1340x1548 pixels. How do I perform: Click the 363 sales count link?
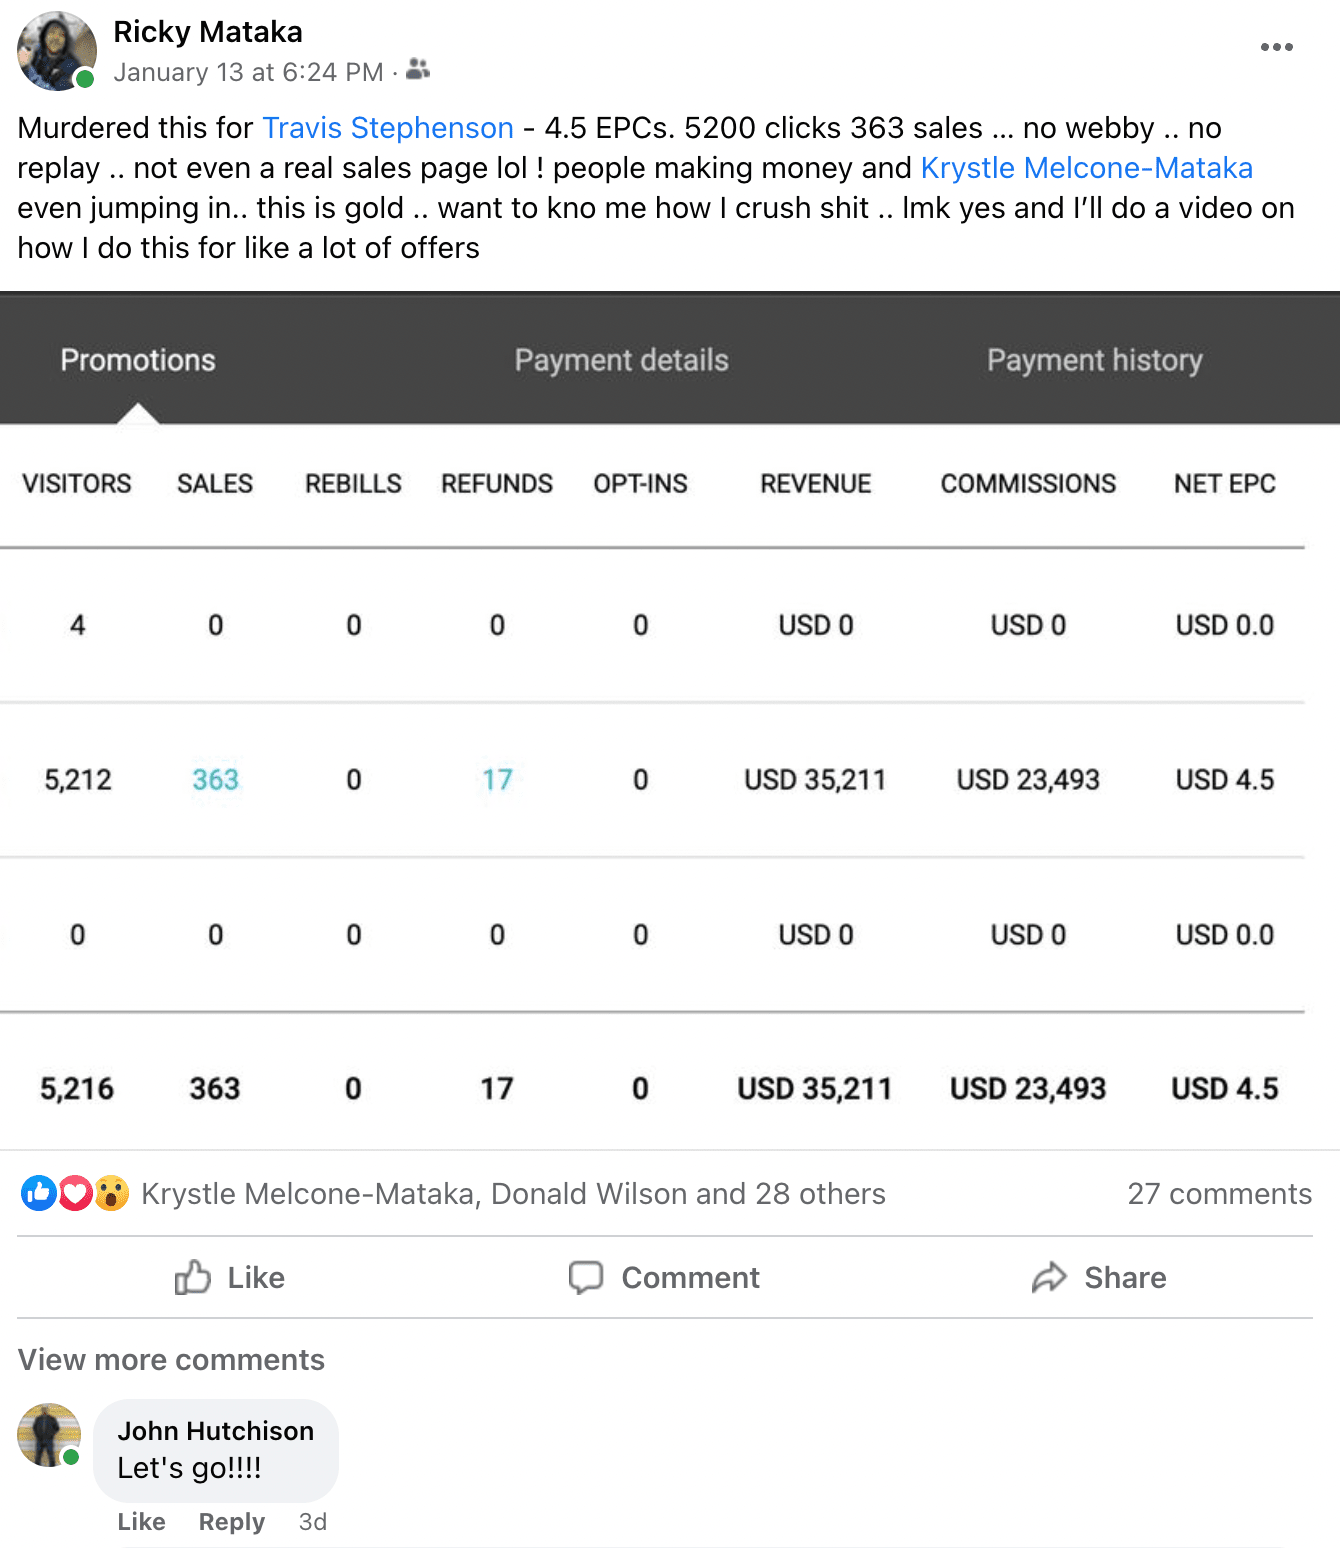(215, 780)
